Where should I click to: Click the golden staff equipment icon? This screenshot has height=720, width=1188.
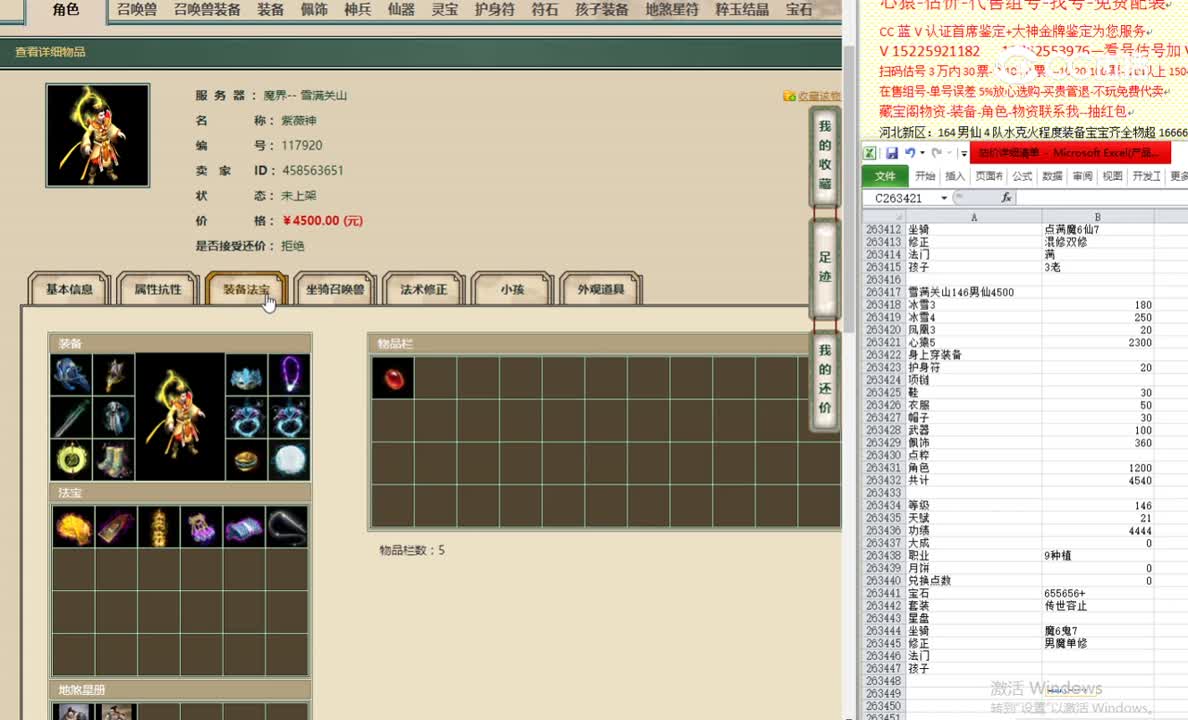click(x=114, y=374)
